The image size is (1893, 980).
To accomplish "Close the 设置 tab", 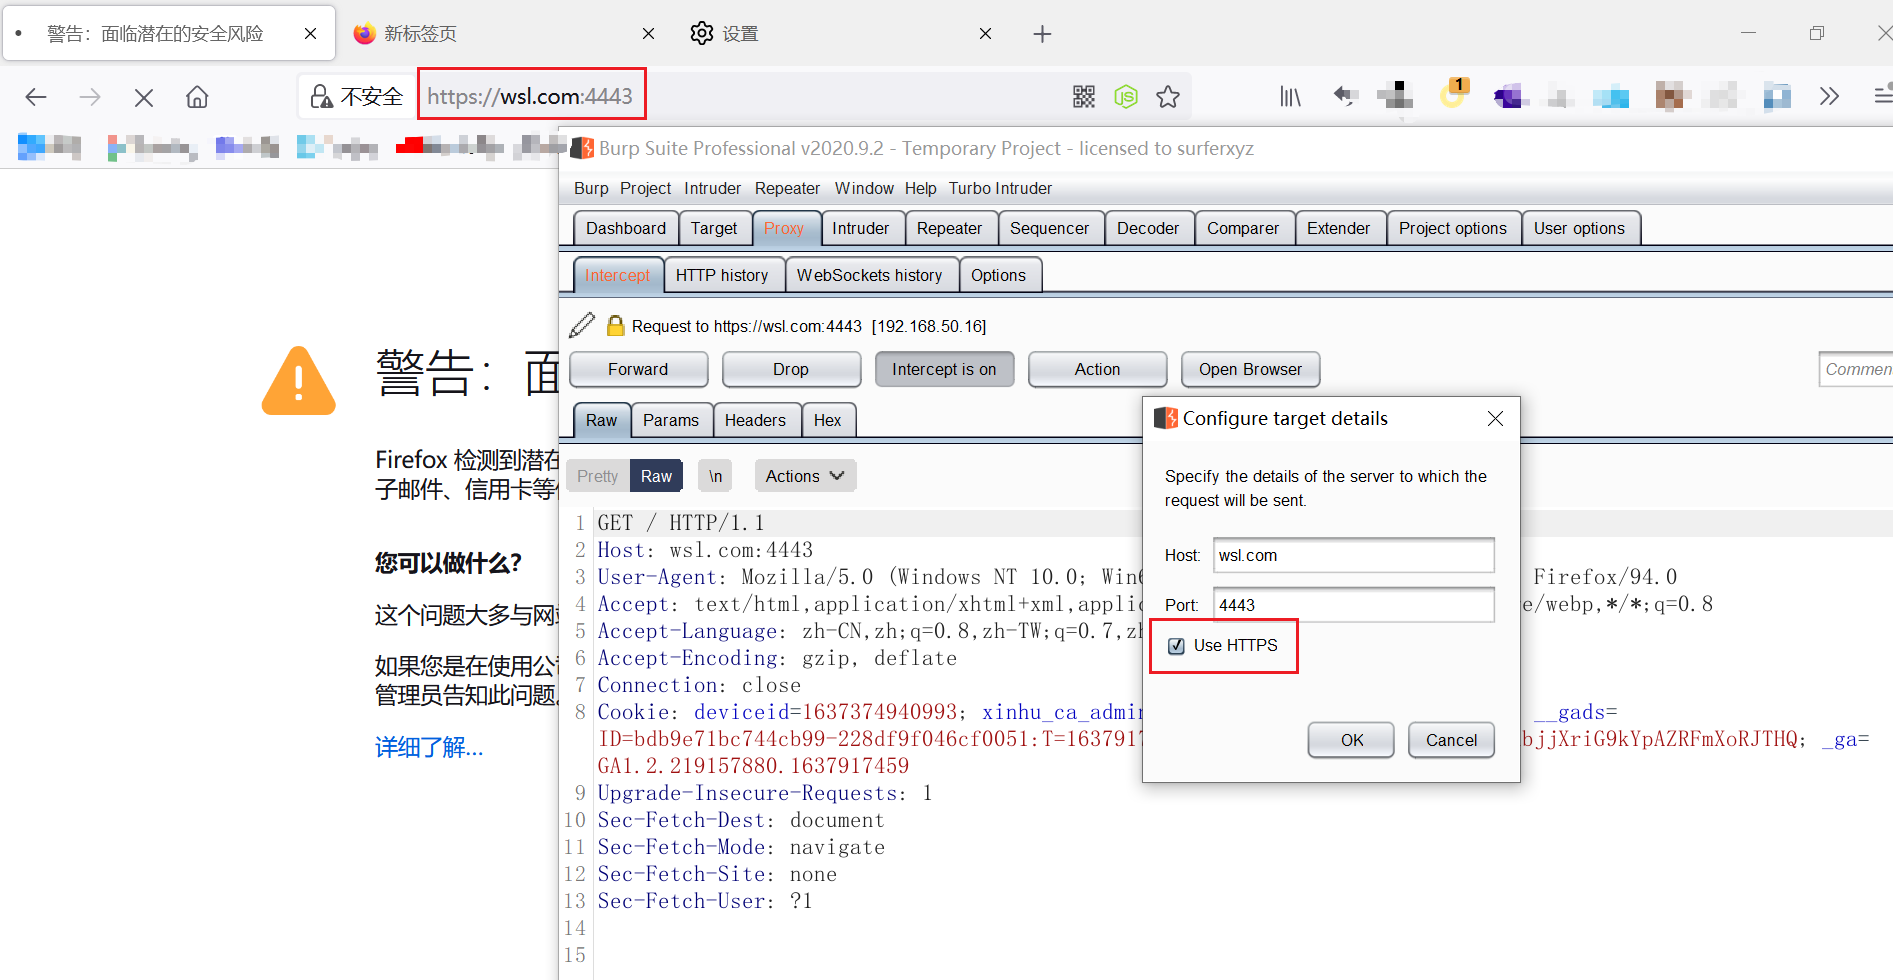I will point(985,34).
